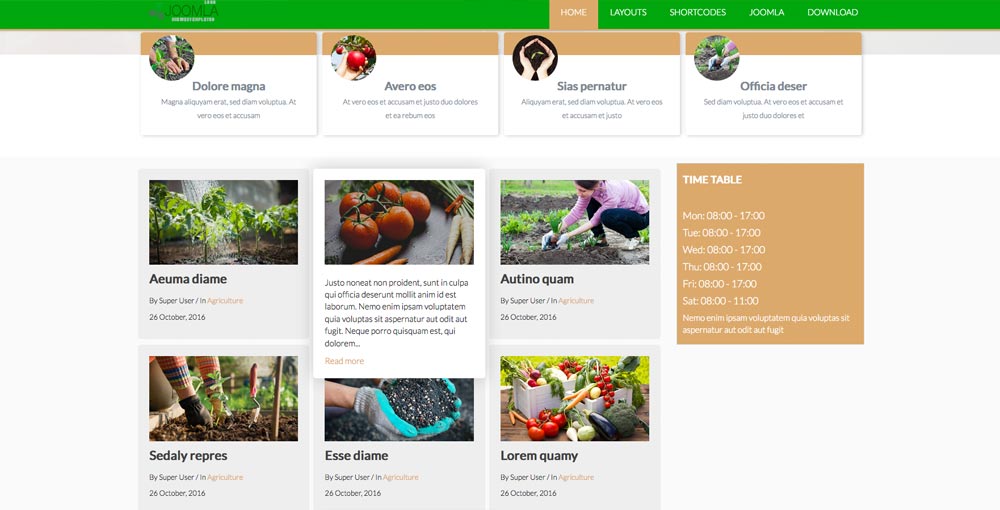Viewport: 1000px width, 510px height.
Task: Open the Autino quam article title
Action: point(537,279)
